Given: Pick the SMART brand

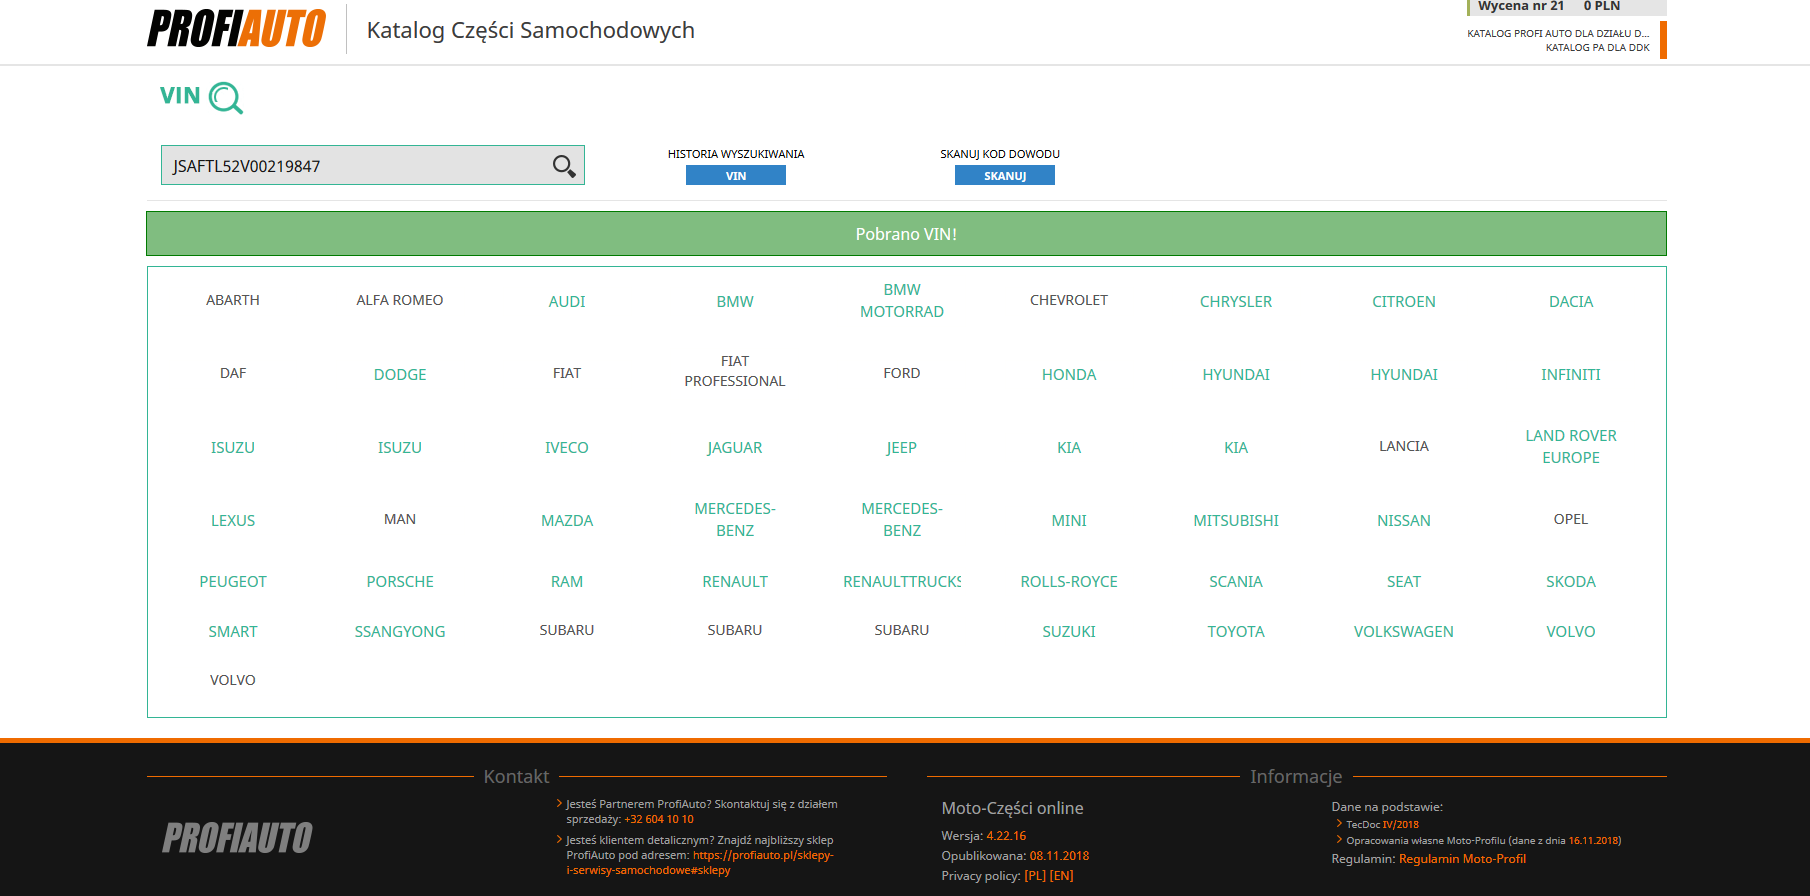Looking at the screenshot, I should coord(233,631).
